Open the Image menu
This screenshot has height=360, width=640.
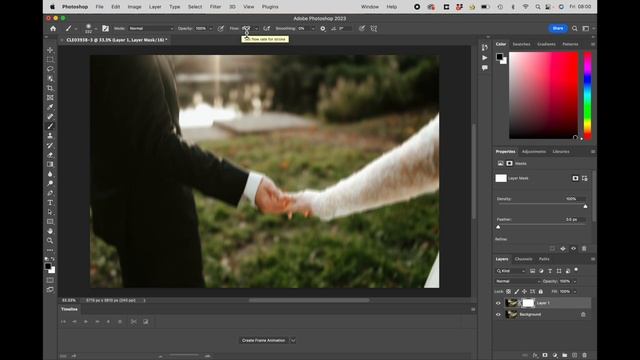pyautogui.click(x=134, y=7)
